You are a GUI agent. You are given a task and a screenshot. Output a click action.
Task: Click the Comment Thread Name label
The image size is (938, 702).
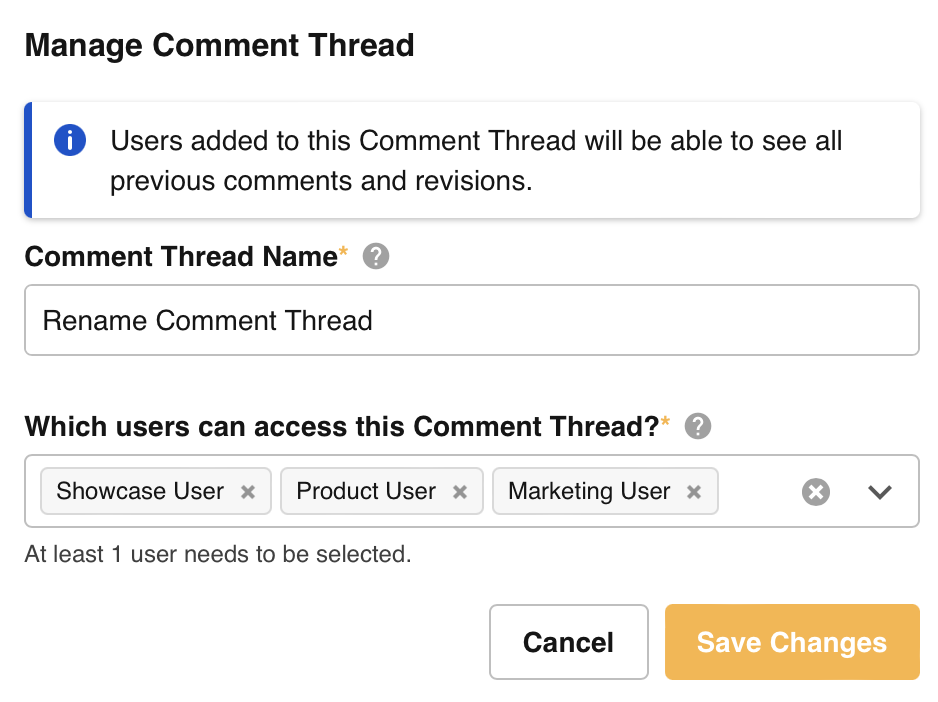click(x=181, y=257)
